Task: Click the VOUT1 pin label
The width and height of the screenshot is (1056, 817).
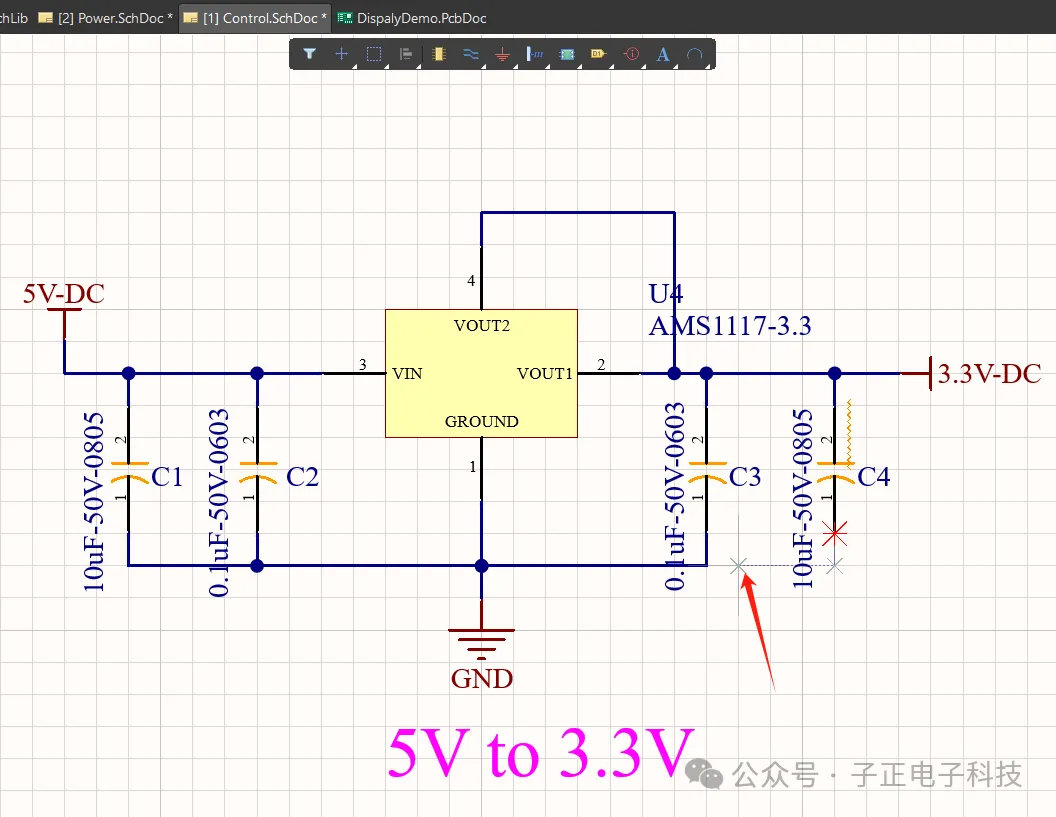Action: [x=544, y=373]
